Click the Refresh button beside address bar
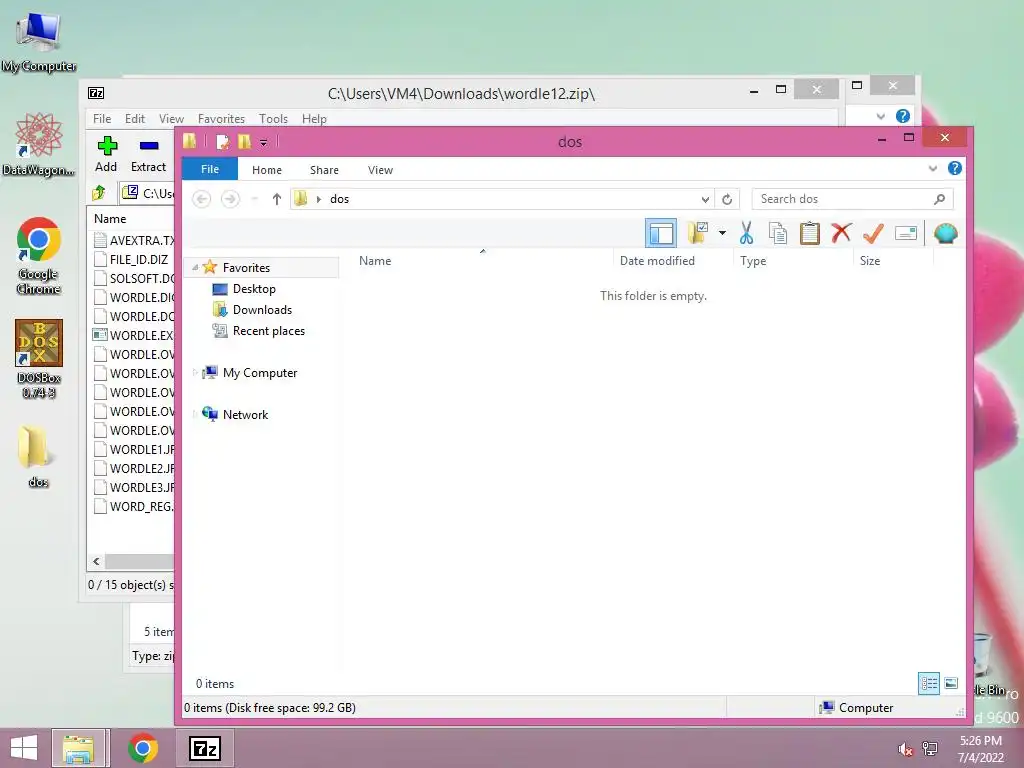Screen dimensions: 1024x768 tap(727, 199)
